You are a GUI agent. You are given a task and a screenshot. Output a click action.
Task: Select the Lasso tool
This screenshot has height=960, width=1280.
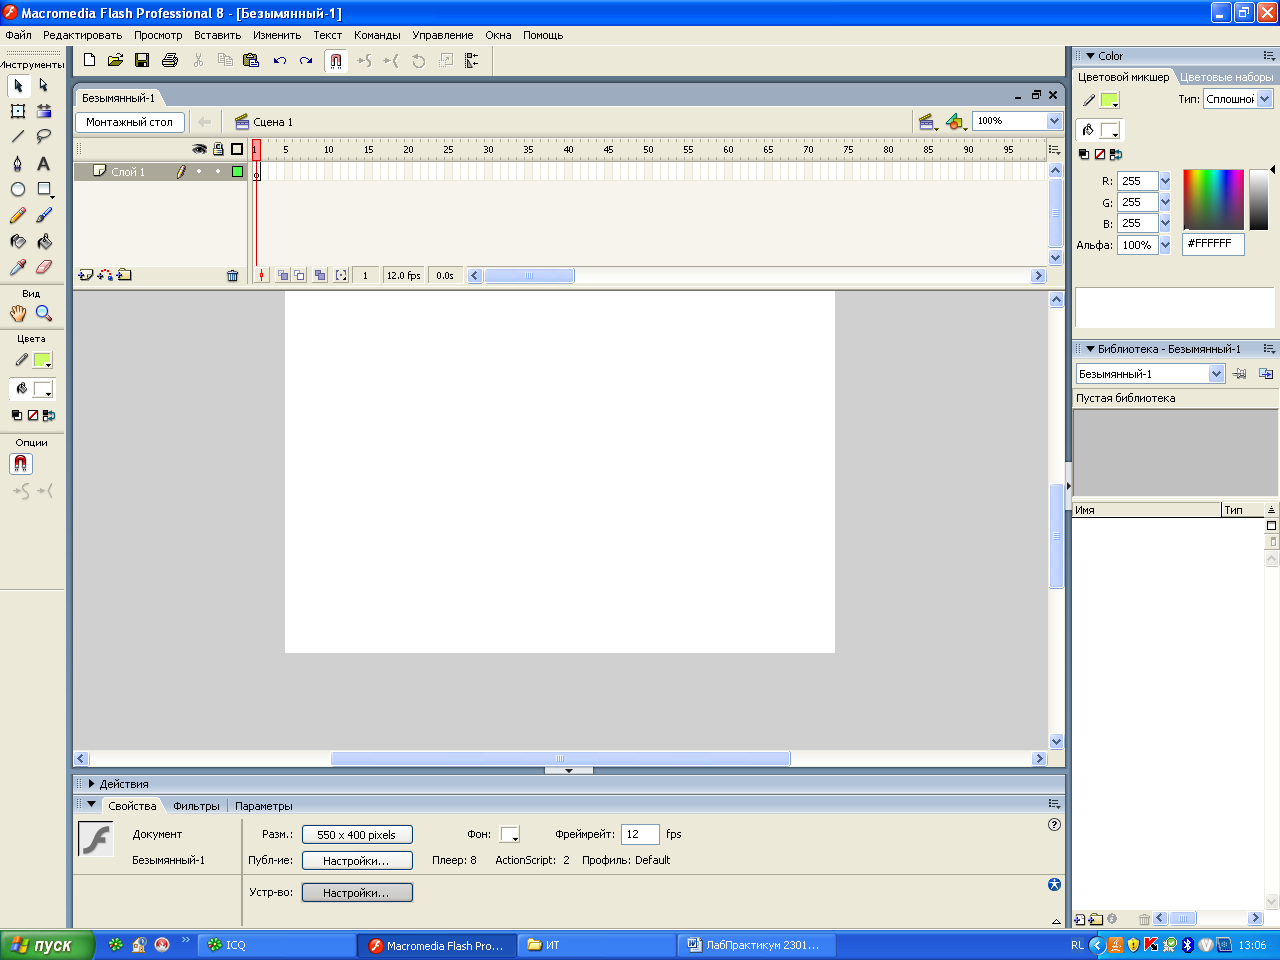[x=44, y=136]
